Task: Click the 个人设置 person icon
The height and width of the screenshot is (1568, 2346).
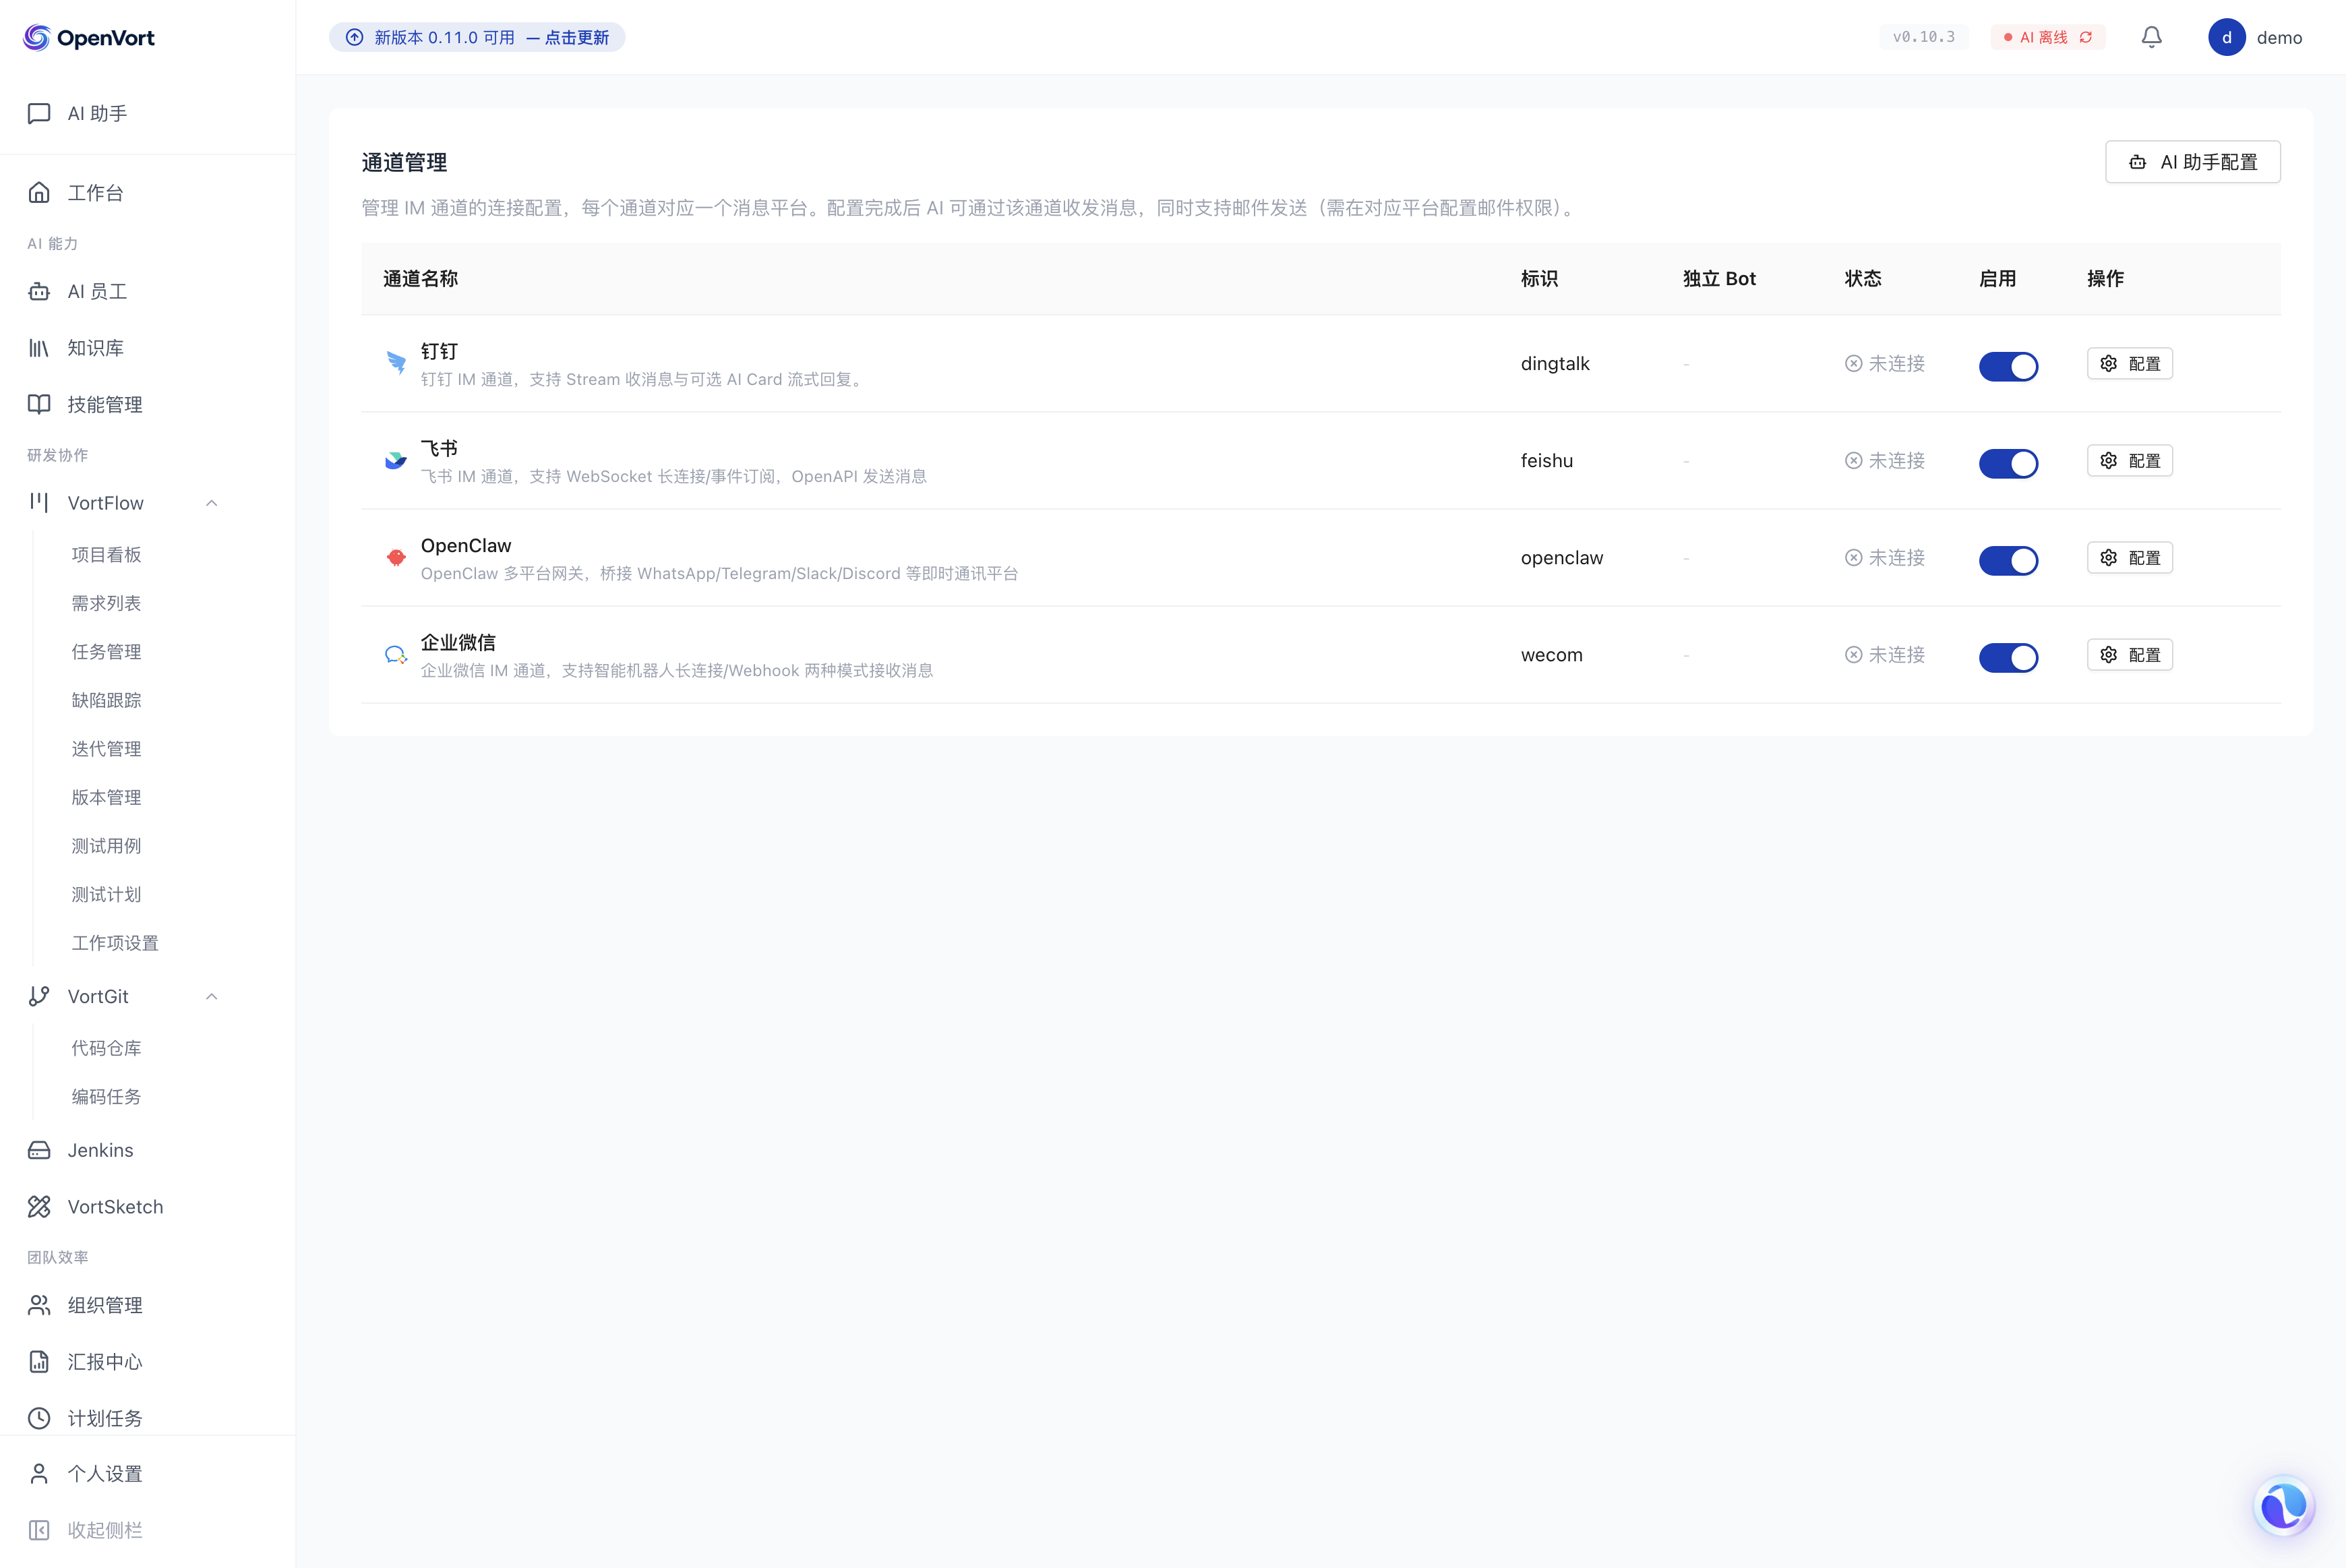Action: click(x=39, y=1473)
